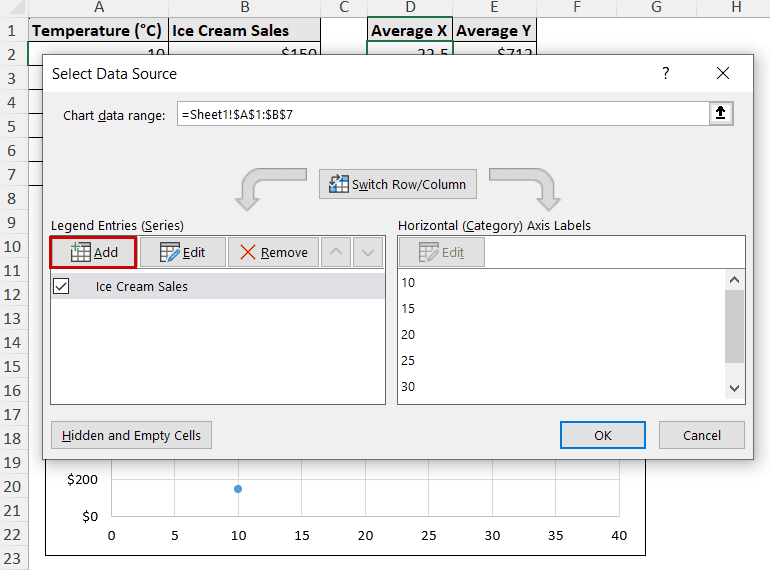
Task: Select axis label value 10
Action: 408,283
